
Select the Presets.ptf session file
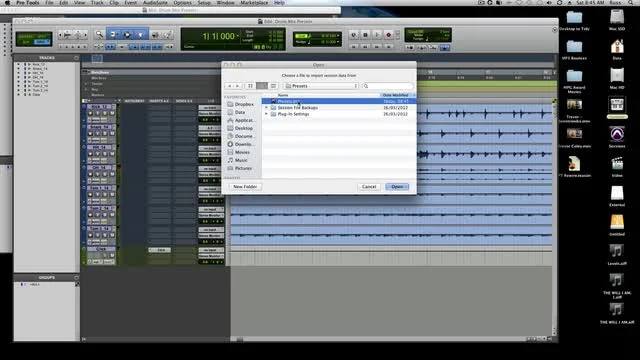tap(339, 101)
